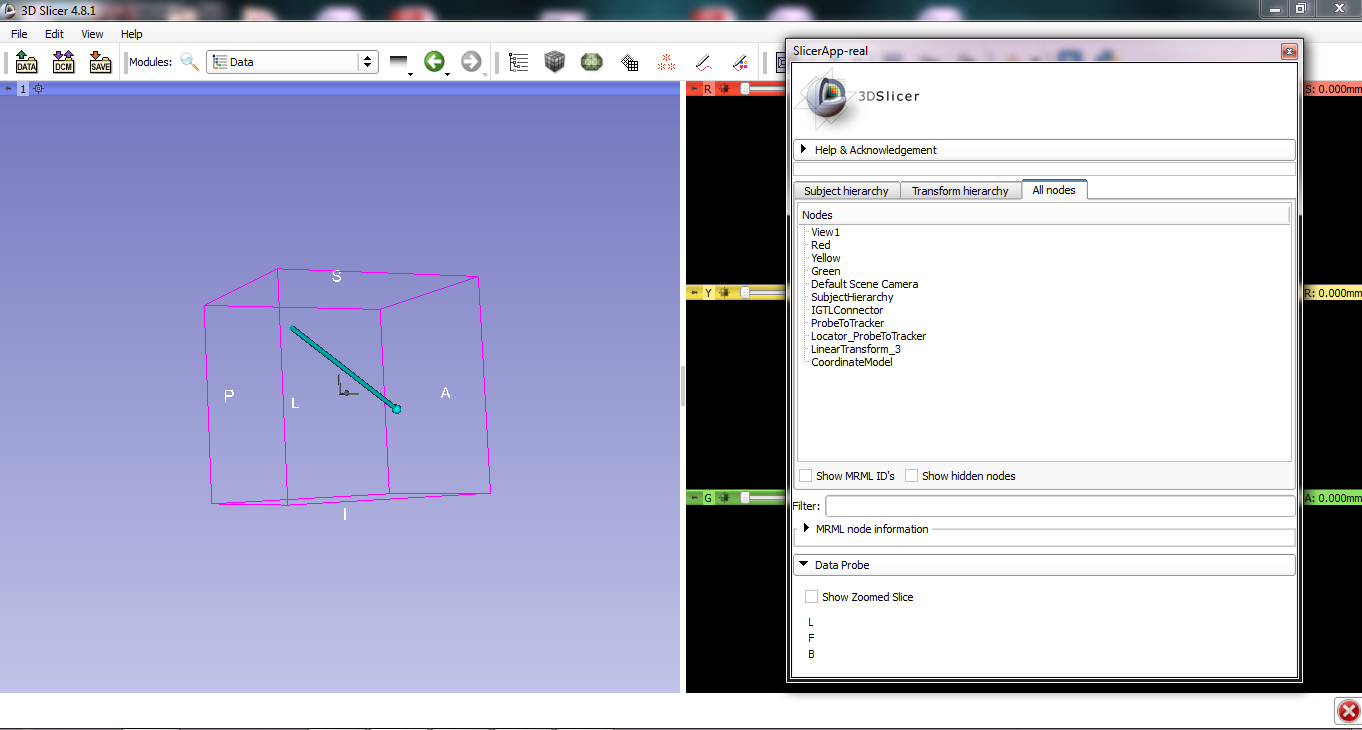Enable Show Zoomed Slice
Viewport: 1362px width, 730px height.
click(x=811, y=596)
